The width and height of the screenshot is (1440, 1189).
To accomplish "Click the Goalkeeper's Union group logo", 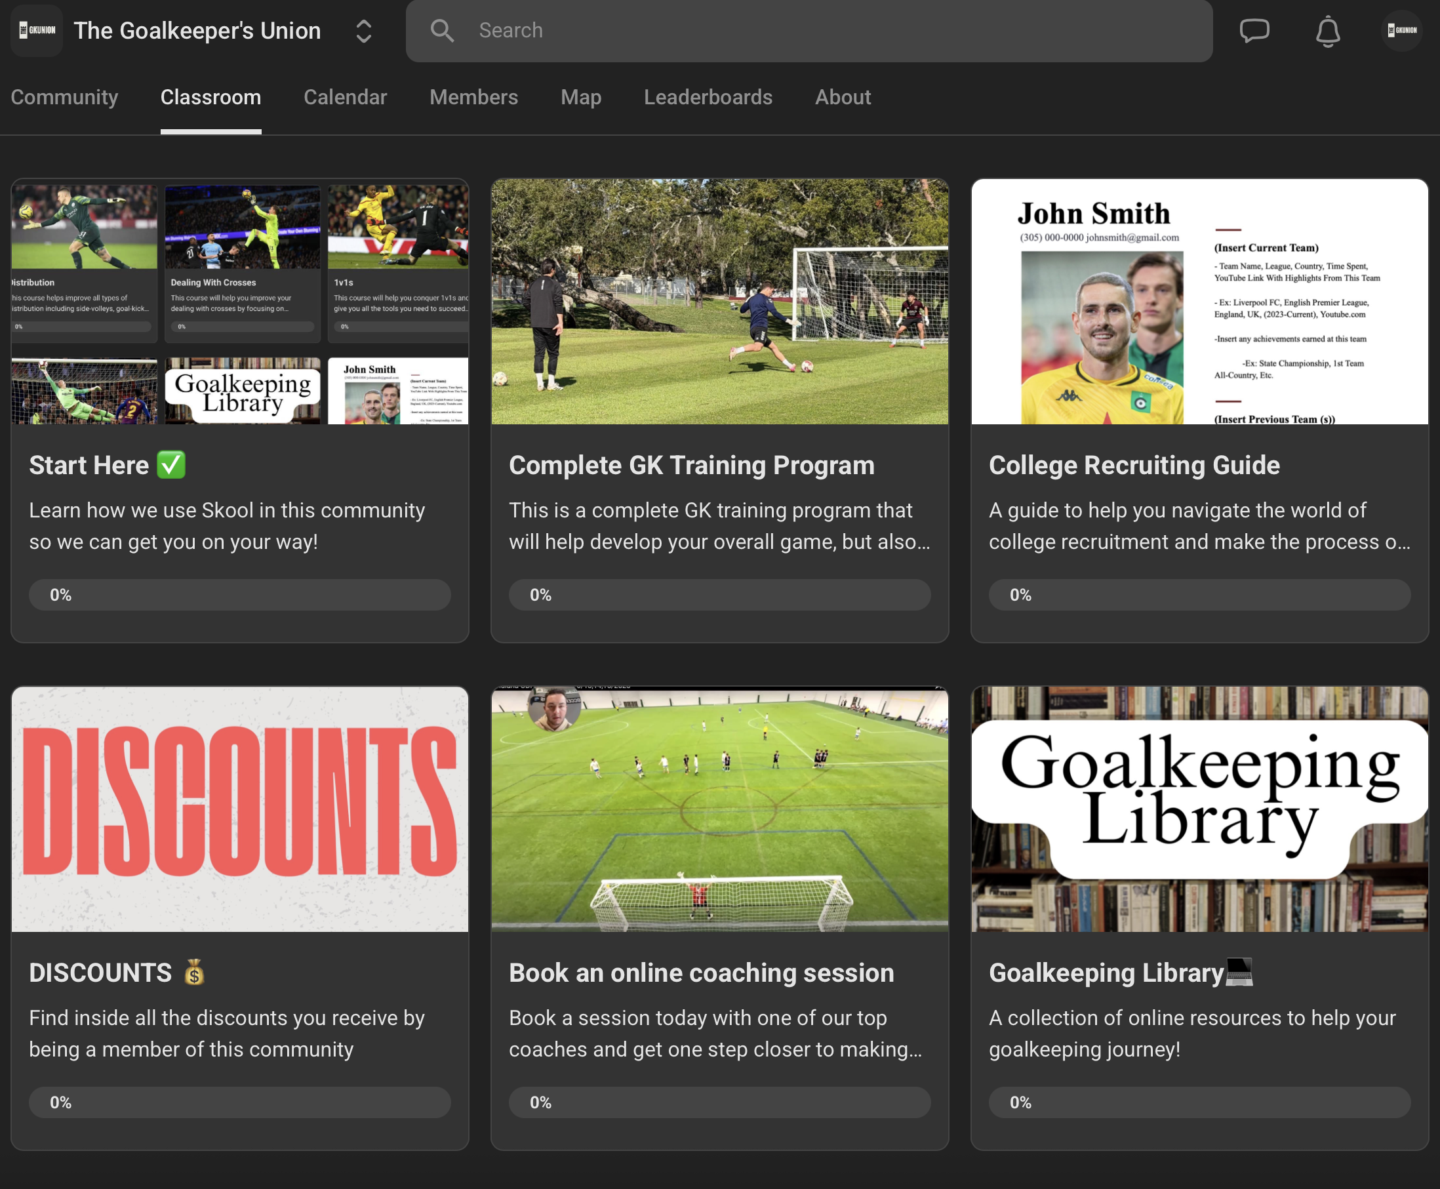I will click(x=37, y=31).
